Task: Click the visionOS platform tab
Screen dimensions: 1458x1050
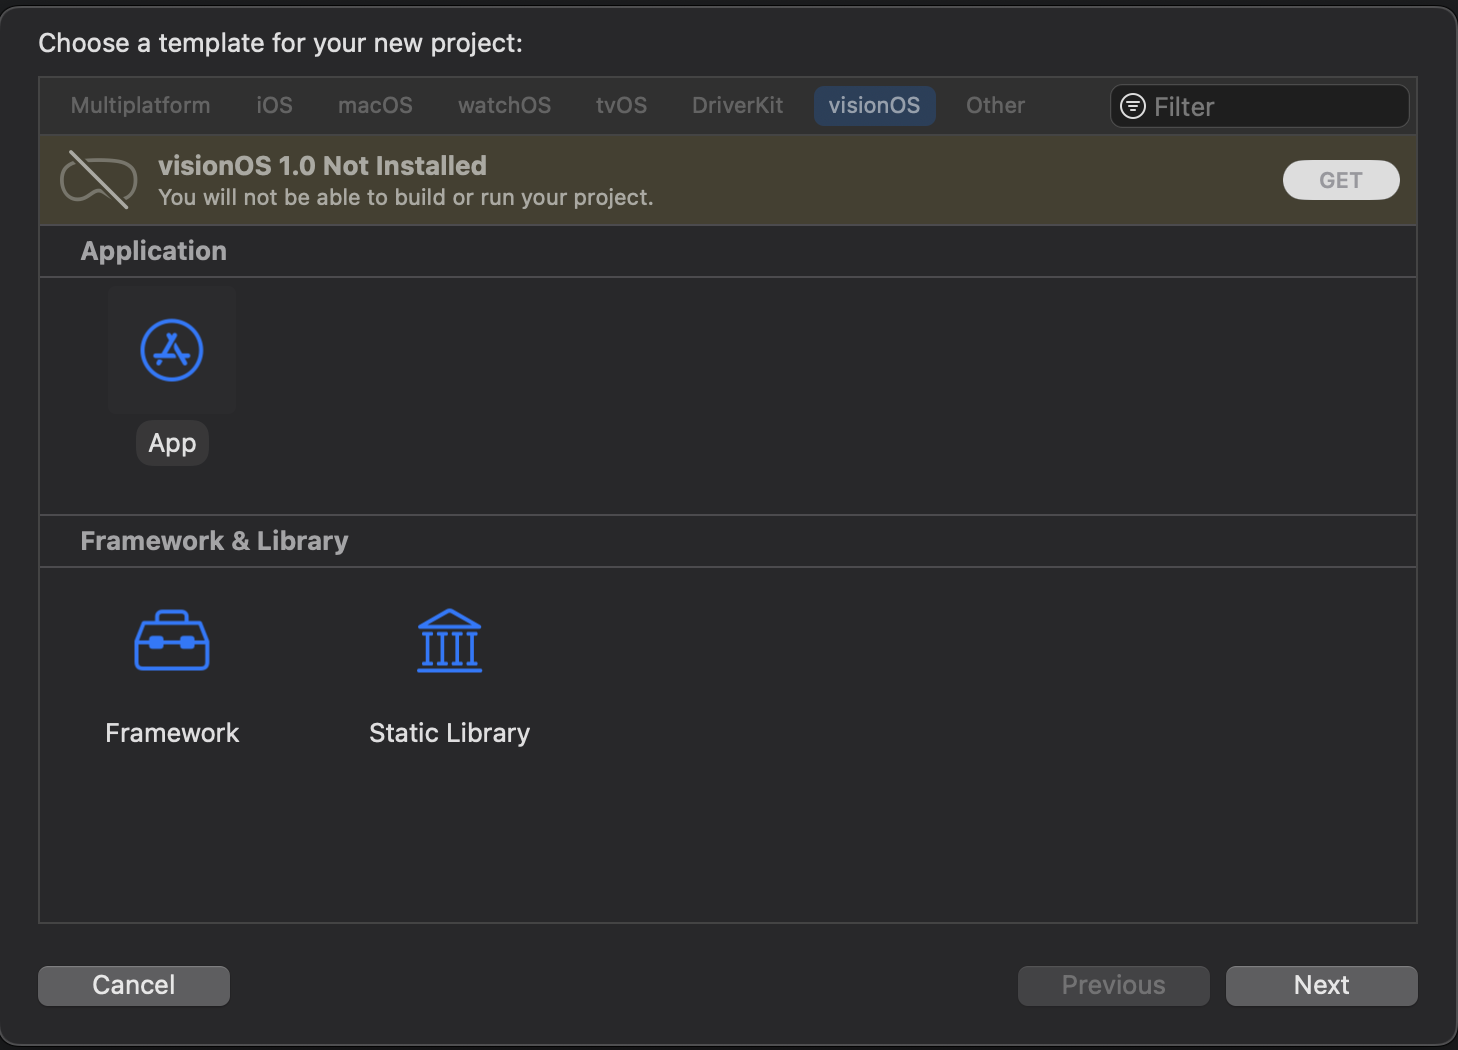Action: pos(874,105)
